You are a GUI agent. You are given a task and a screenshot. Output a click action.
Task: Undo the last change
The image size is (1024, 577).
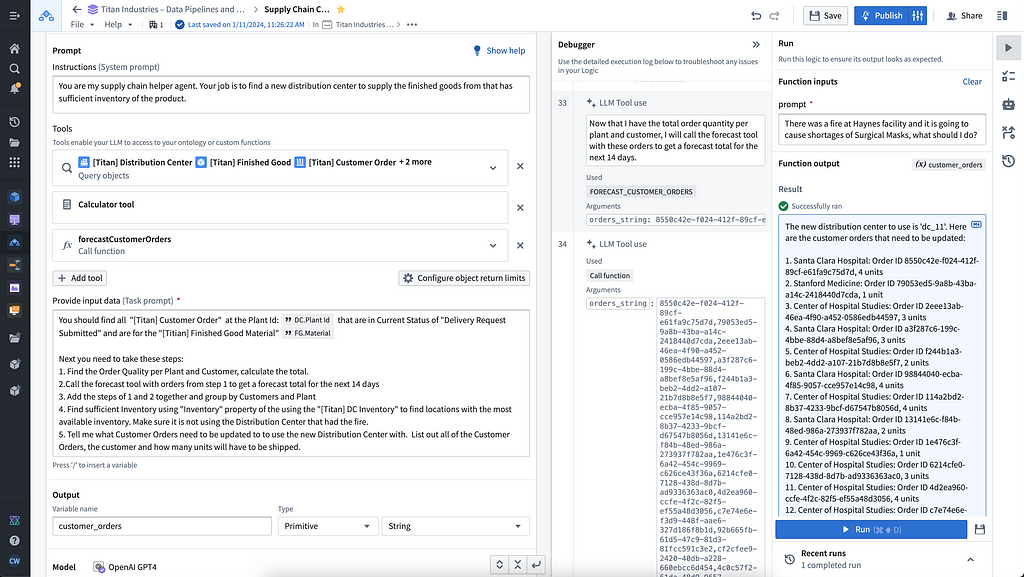click(756, 16)
